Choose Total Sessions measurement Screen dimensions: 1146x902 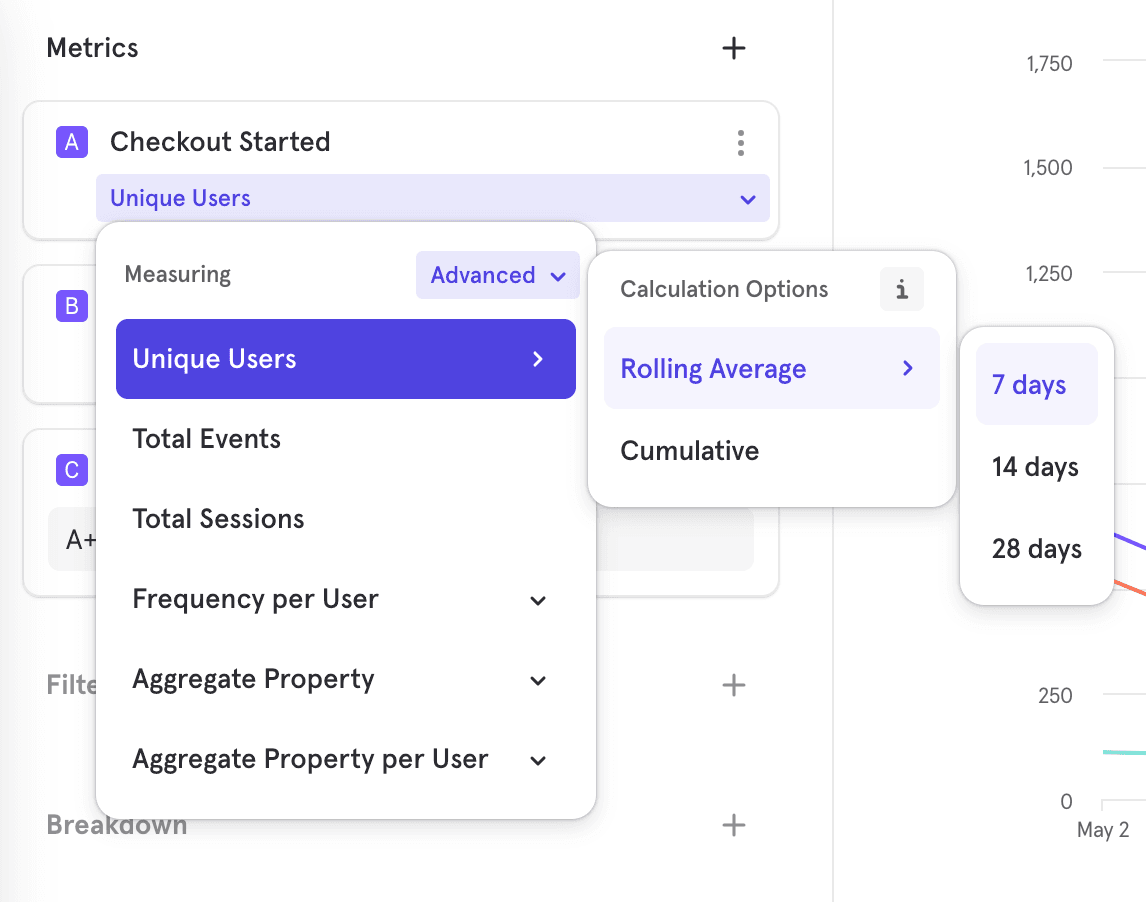218,519
